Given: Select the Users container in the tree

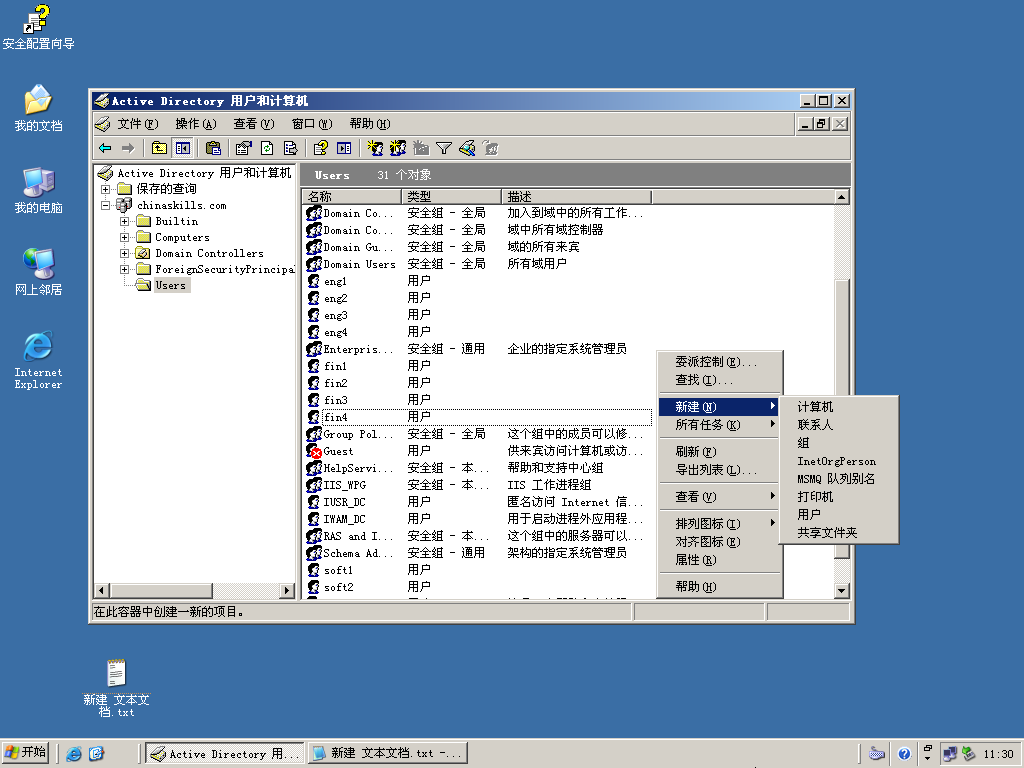Looking at the screenshot, I should (170, 285).
